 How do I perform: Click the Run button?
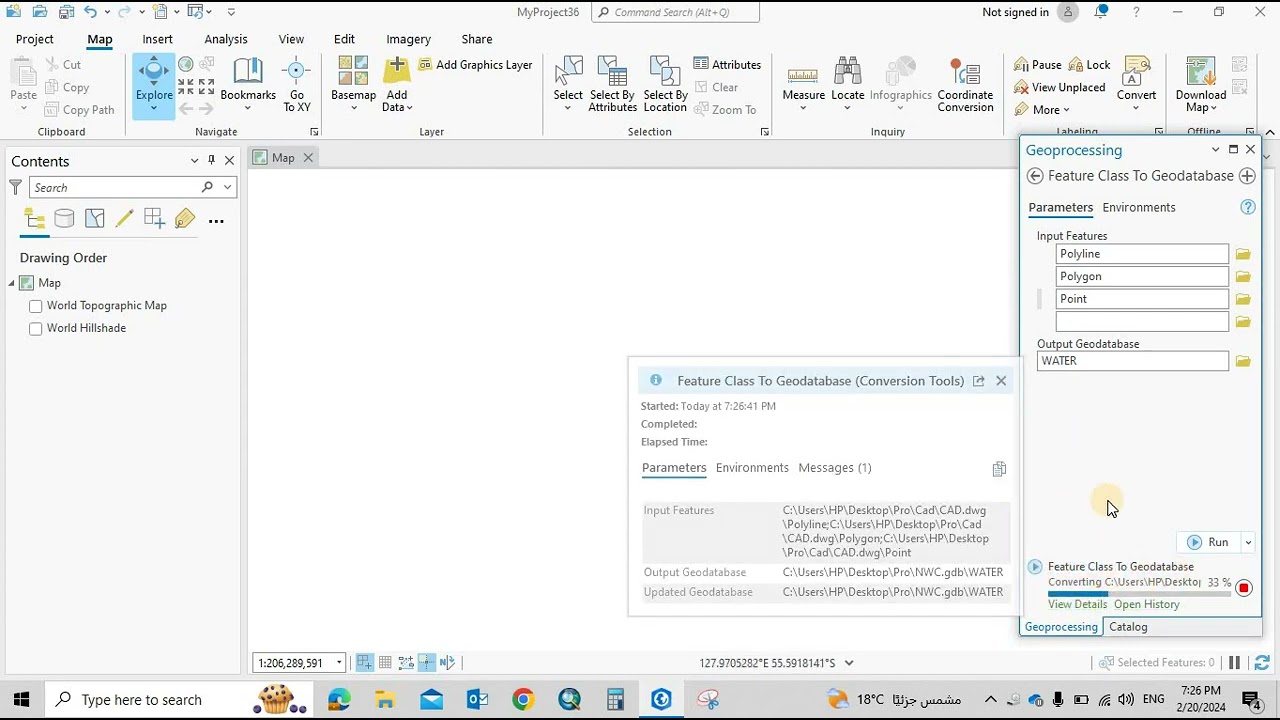coord(1209,542)
